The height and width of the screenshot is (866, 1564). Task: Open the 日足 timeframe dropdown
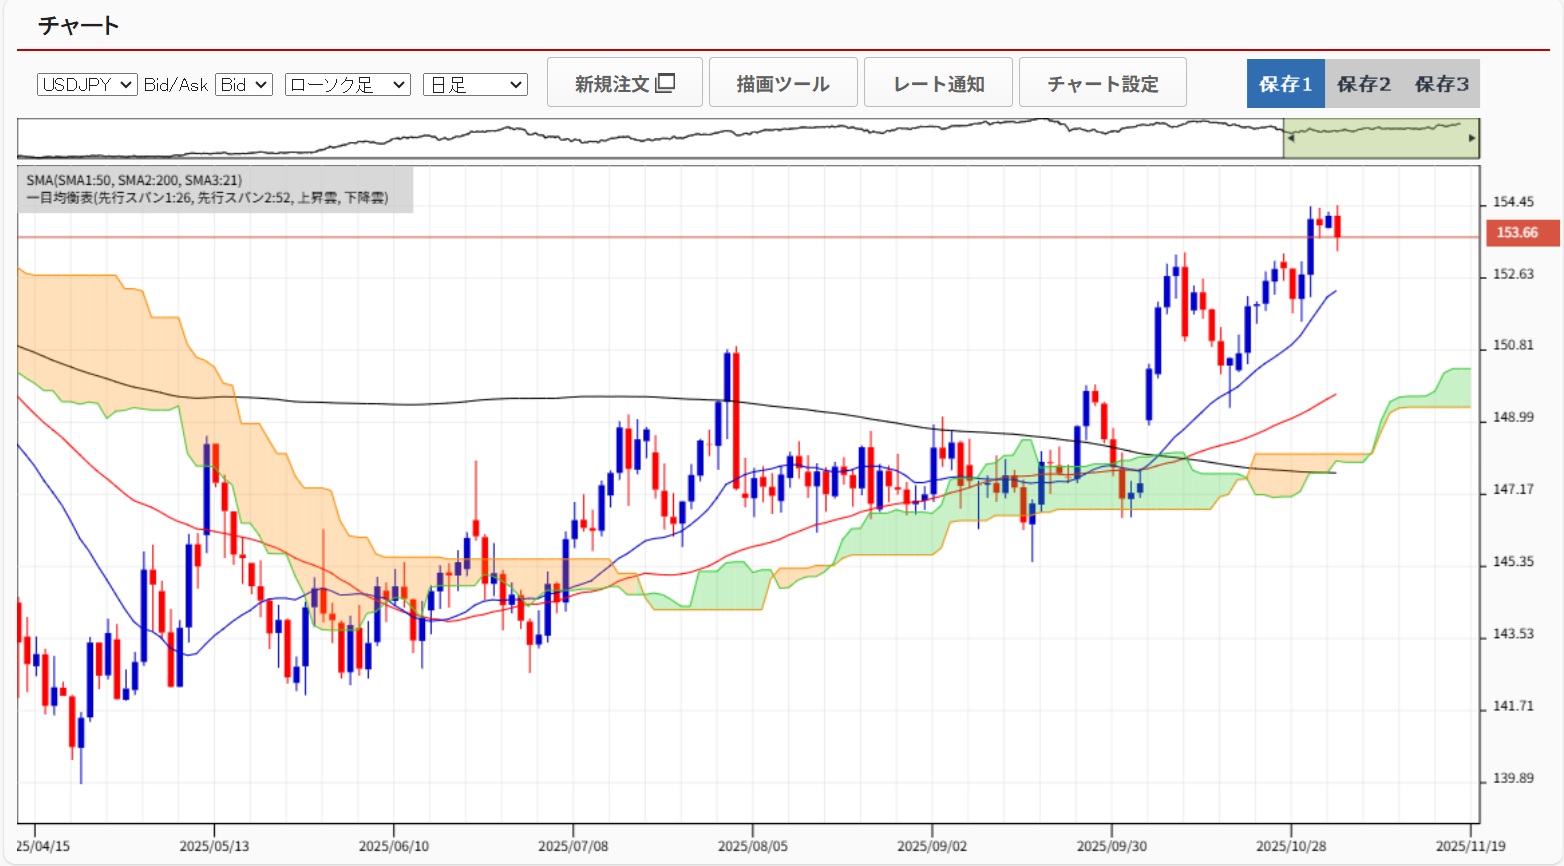(x=475, y=85)
